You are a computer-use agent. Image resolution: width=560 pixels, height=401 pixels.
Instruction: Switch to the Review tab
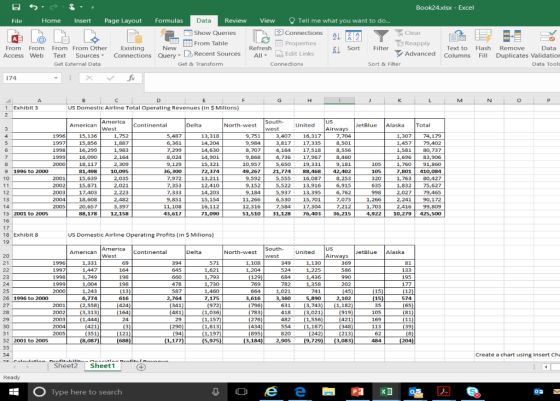click(235, 21)
